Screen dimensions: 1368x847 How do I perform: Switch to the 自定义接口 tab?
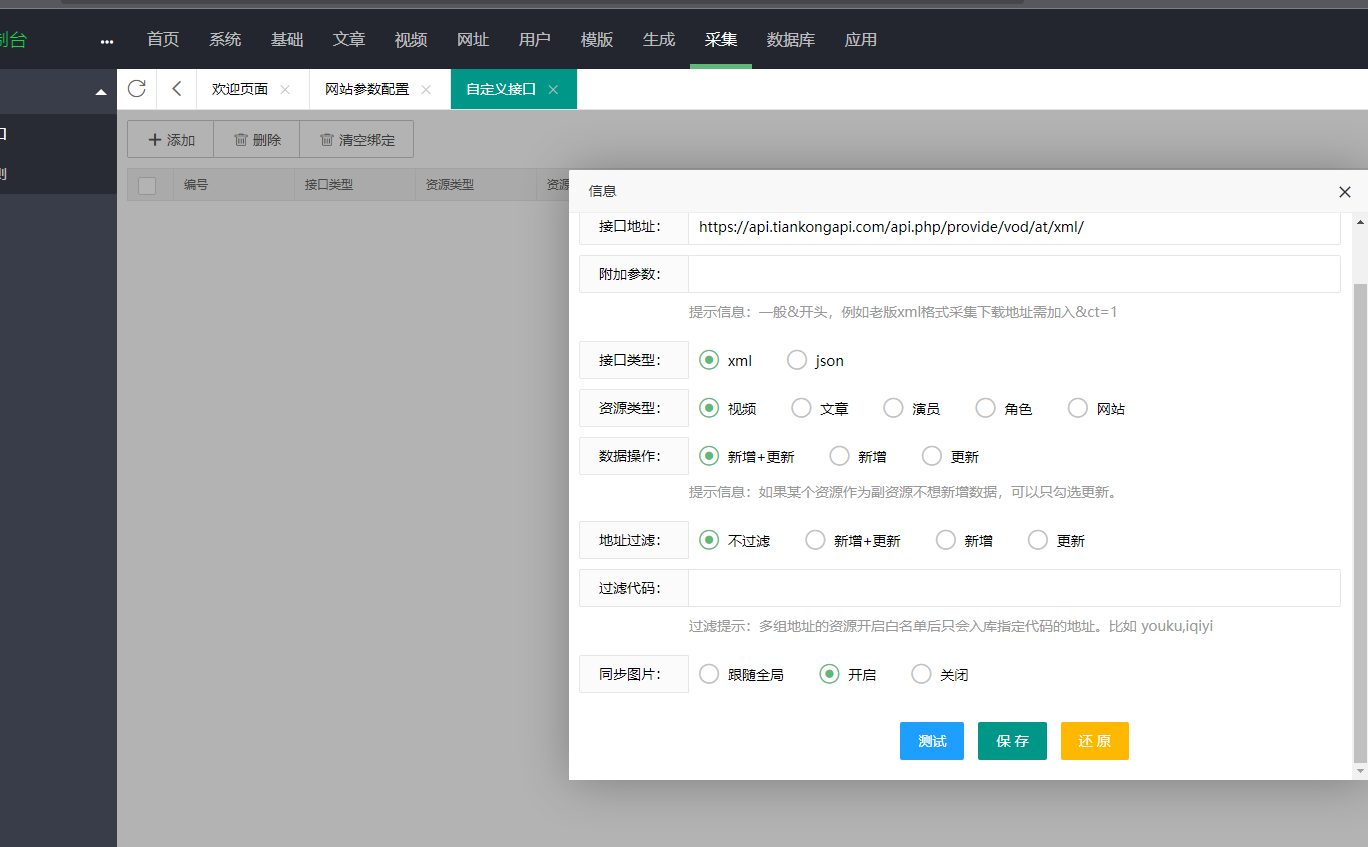[501, 89]
